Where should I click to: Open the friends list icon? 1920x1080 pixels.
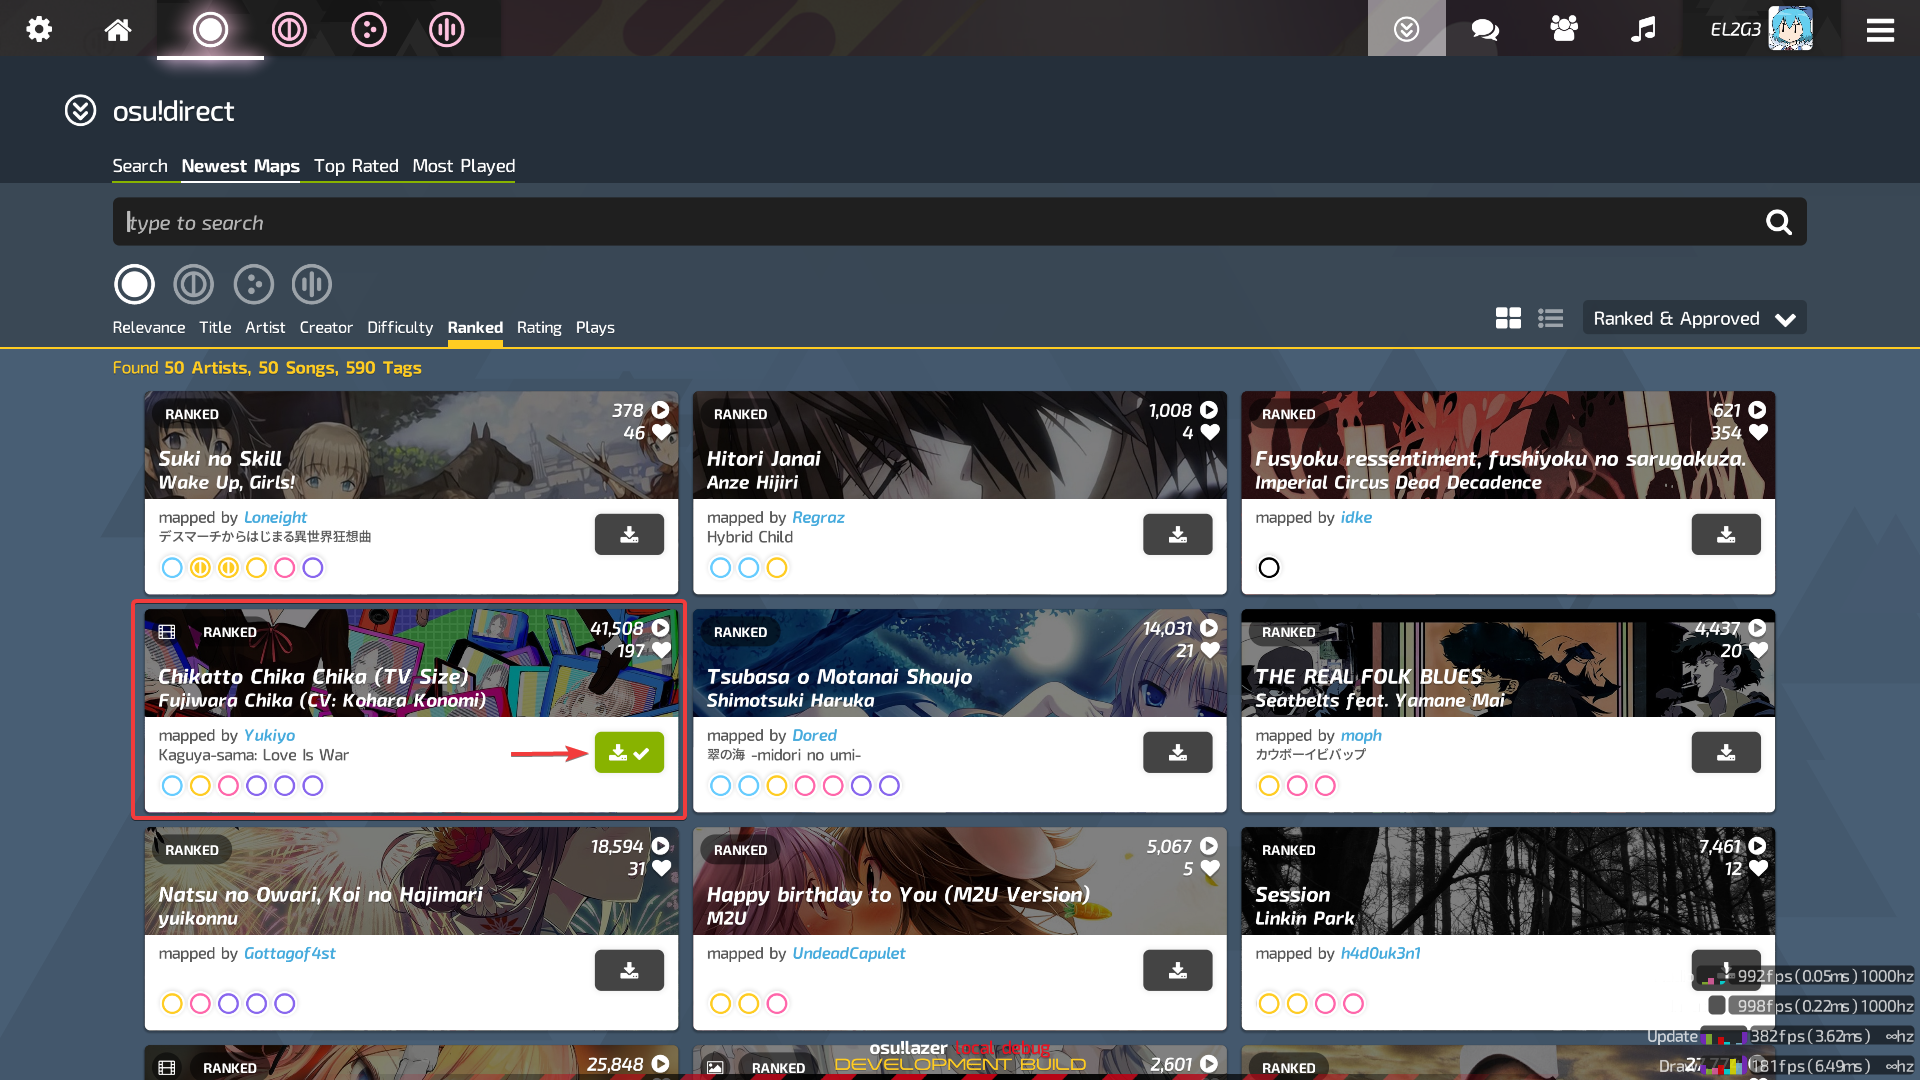(x=1564, y=29)
